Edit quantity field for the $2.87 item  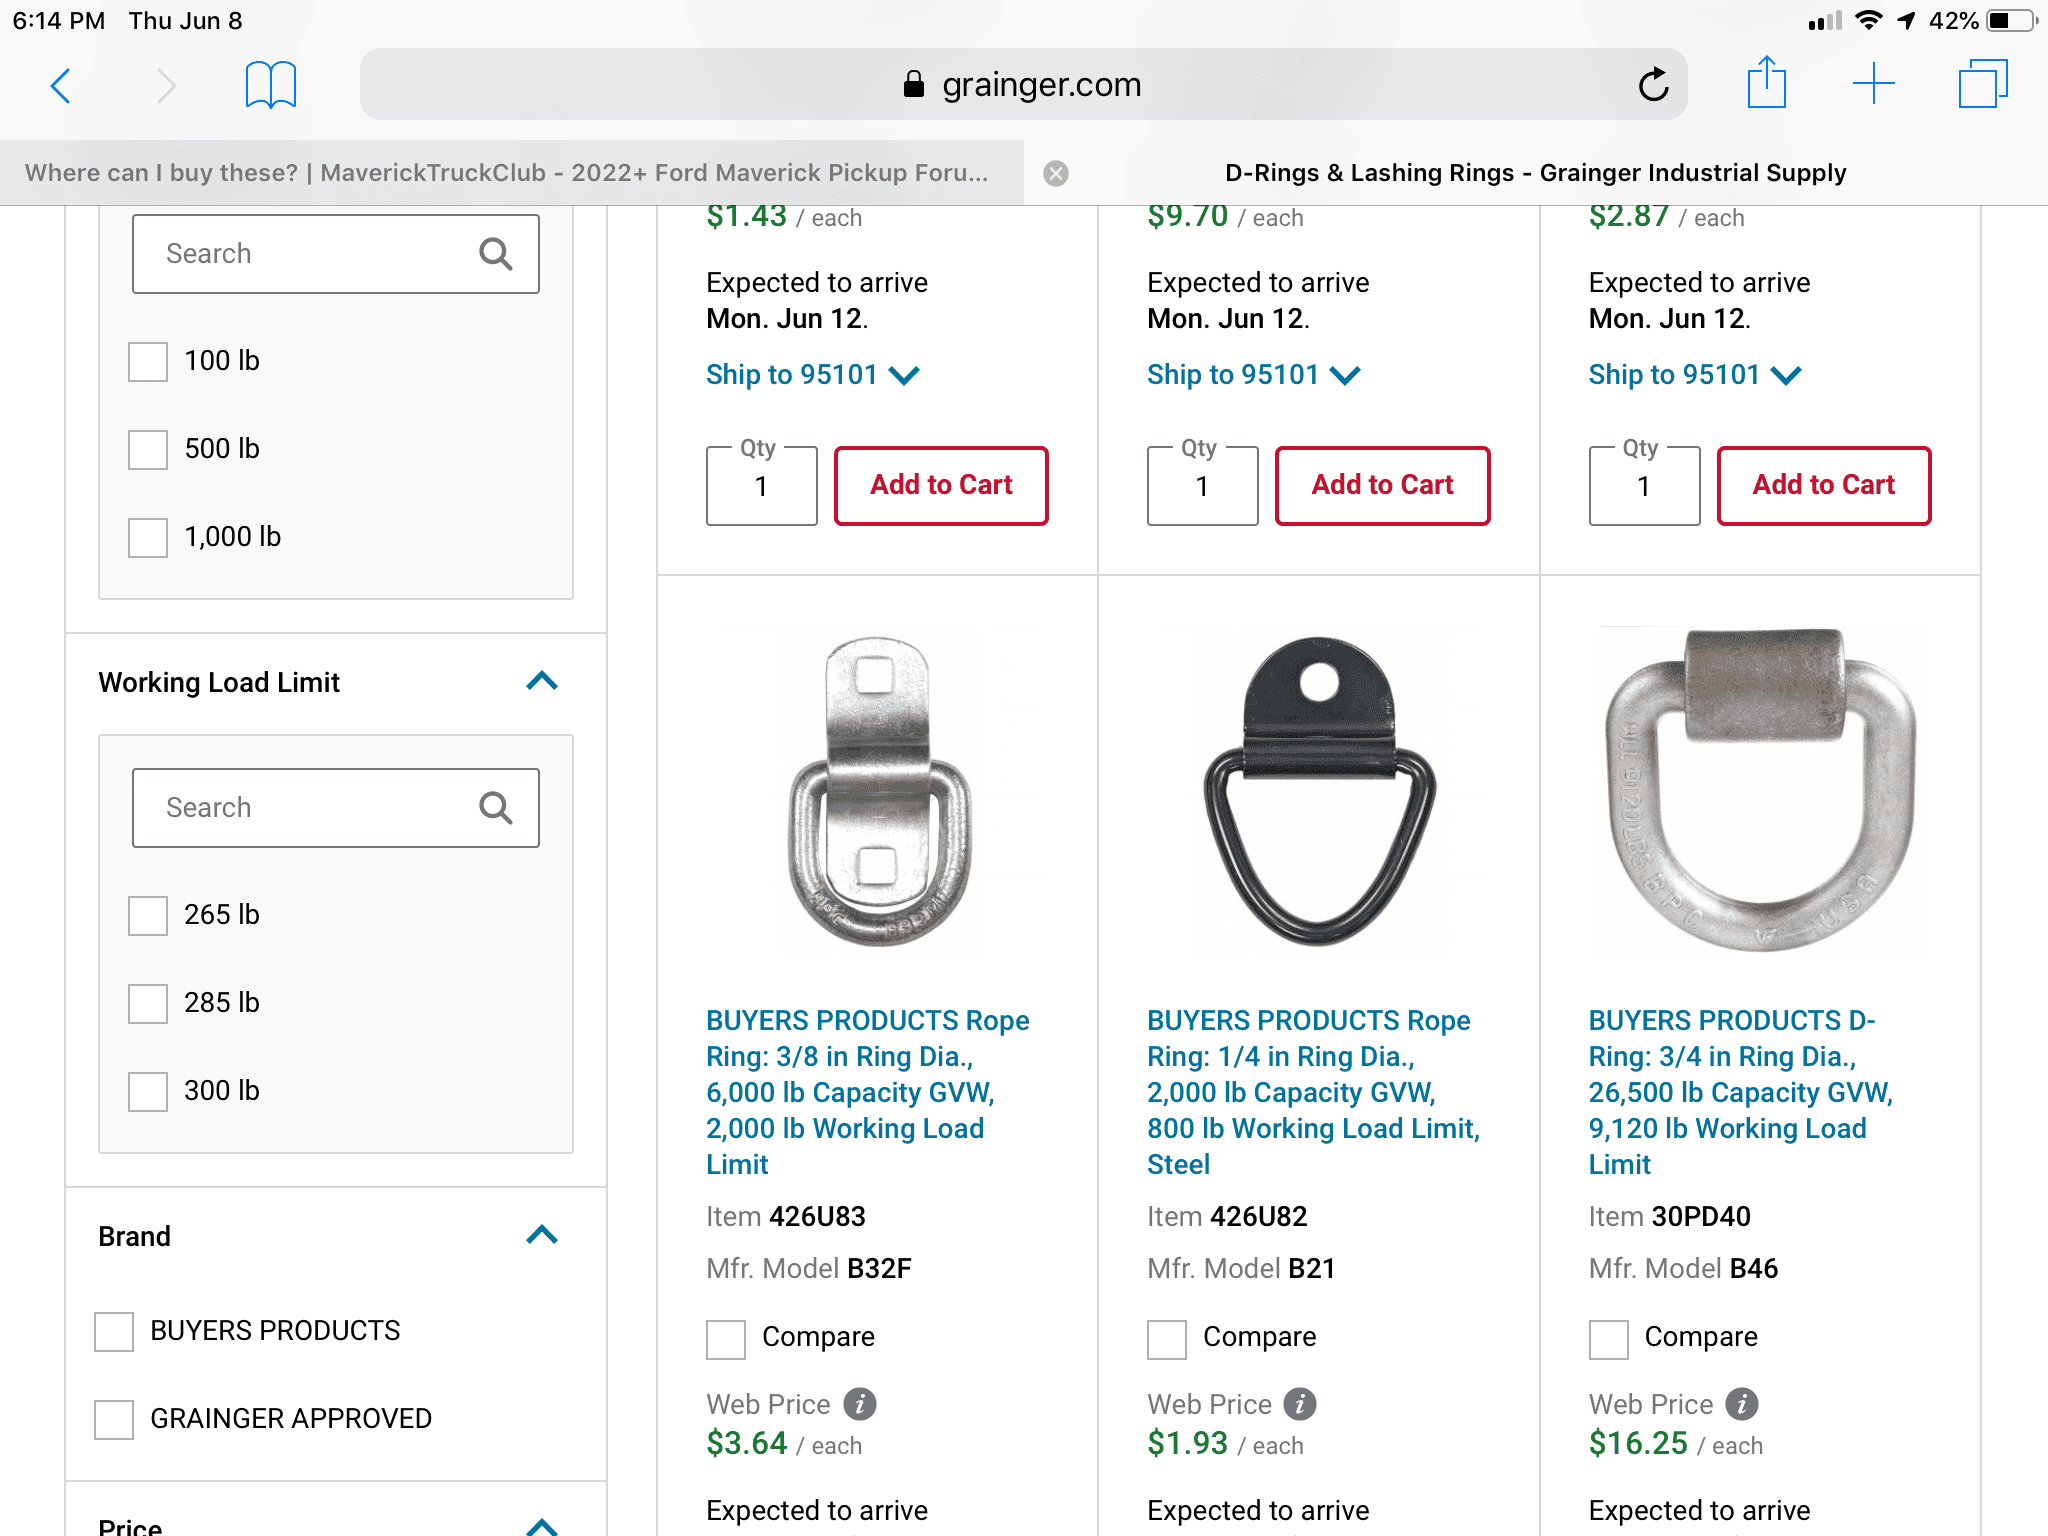1645,486
